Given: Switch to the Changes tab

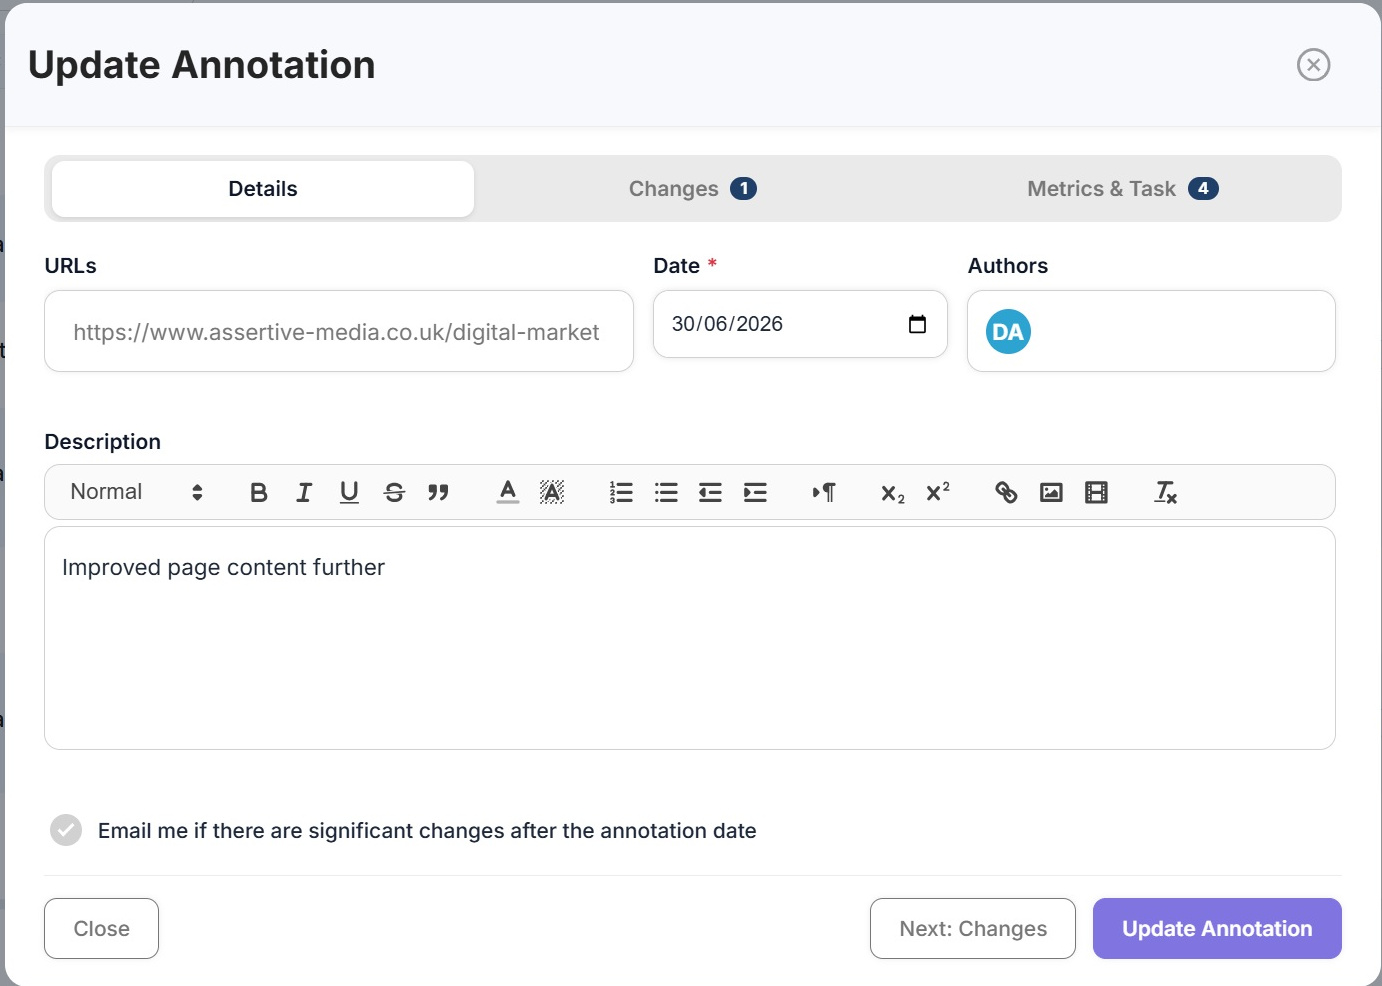Looking at the screenshot, I should pos(692,189).
